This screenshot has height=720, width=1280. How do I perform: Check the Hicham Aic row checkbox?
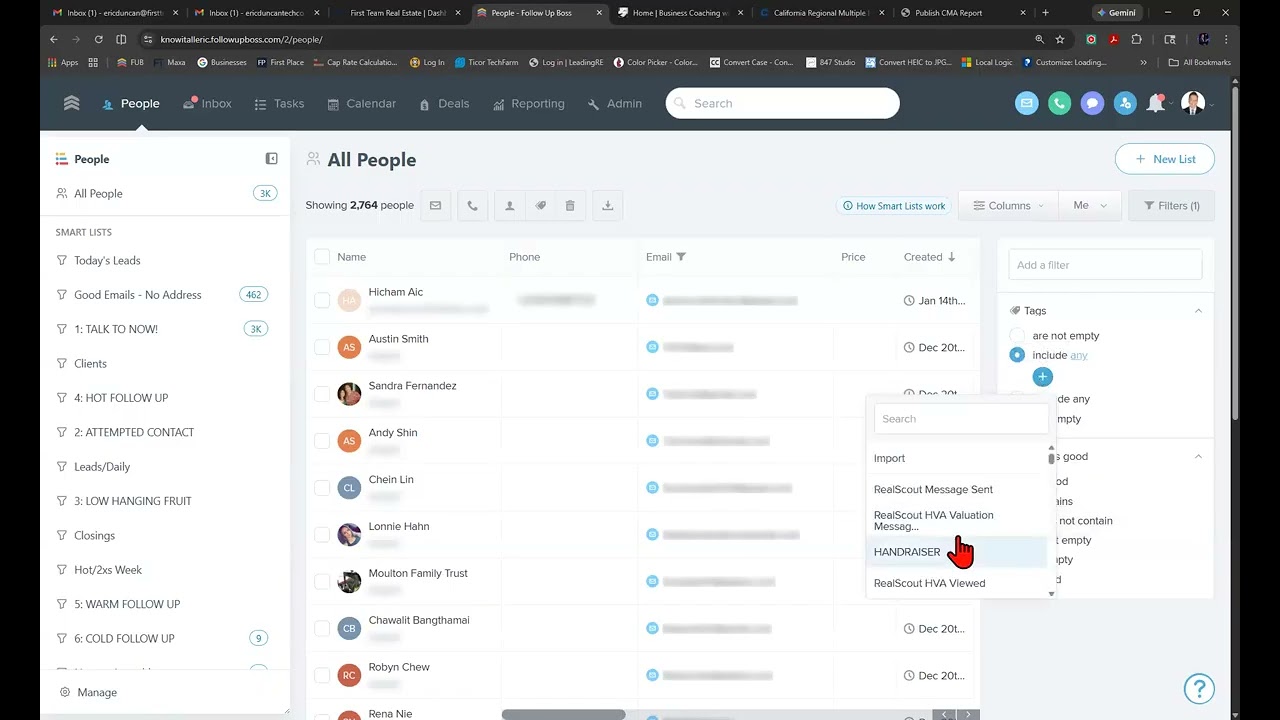[322, 300]
